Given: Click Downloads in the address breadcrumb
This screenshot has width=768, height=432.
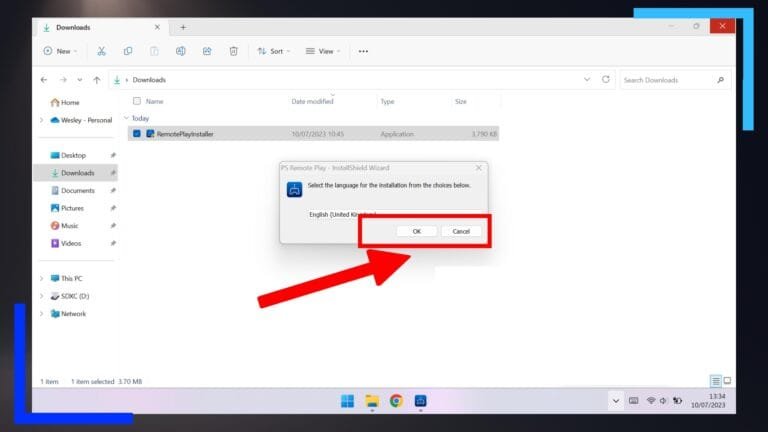Looking at the screenshot, I should coord(149,80).
